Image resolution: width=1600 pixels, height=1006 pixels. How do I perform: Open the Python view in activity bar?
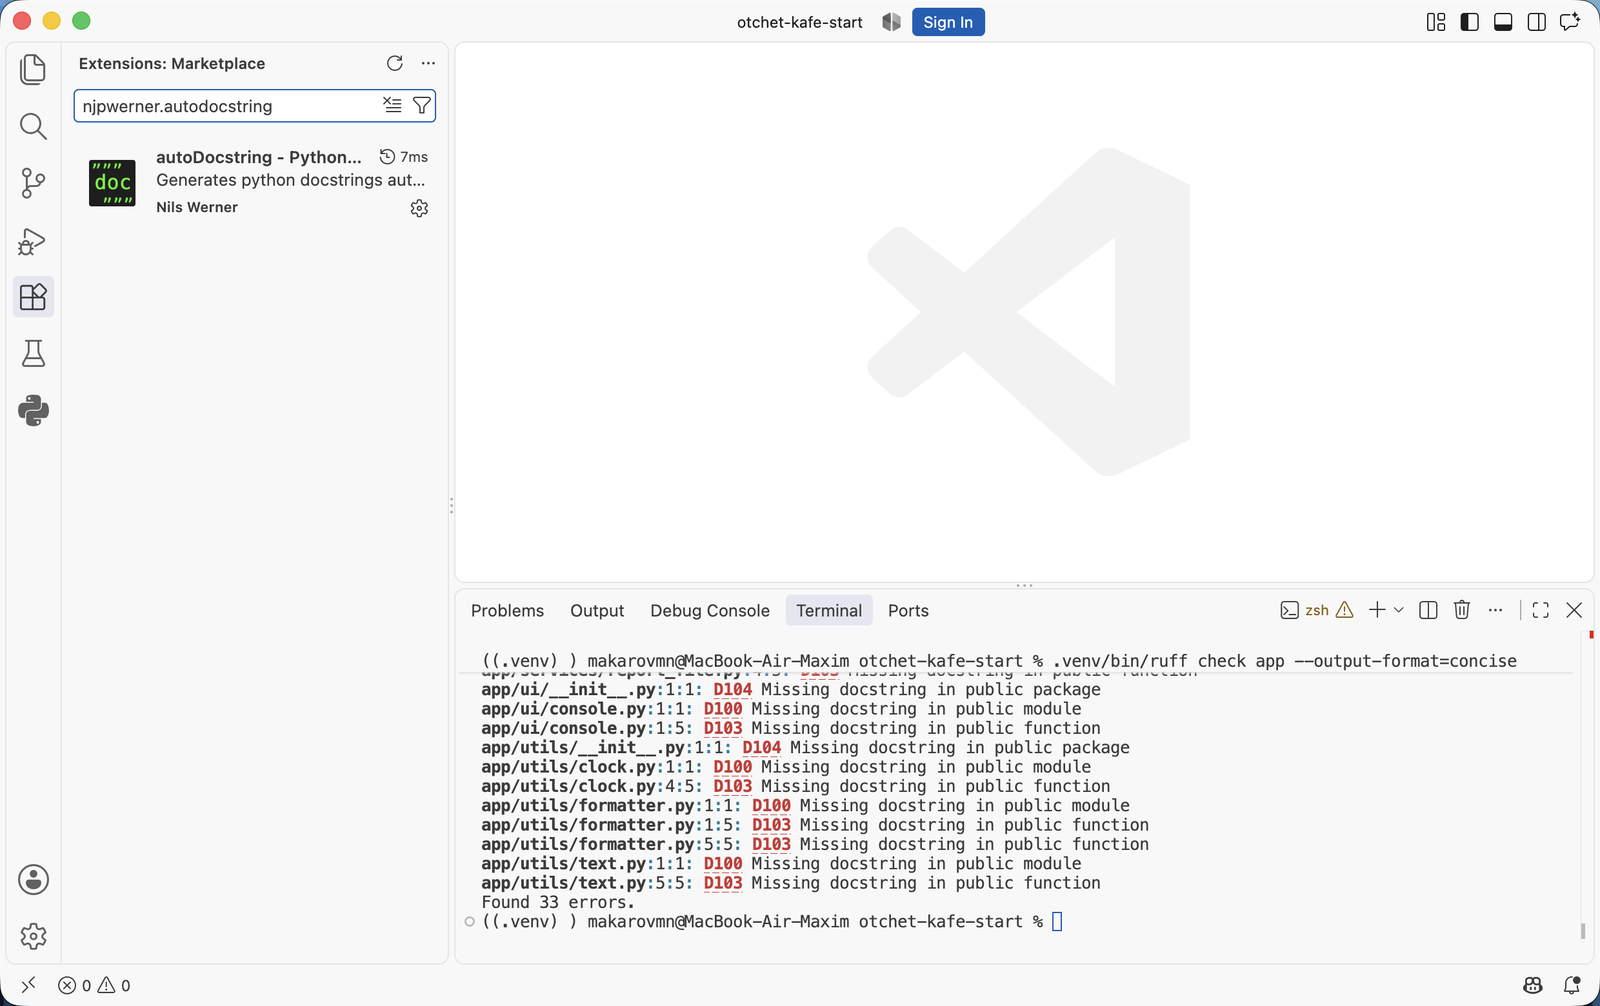(33, 411)
